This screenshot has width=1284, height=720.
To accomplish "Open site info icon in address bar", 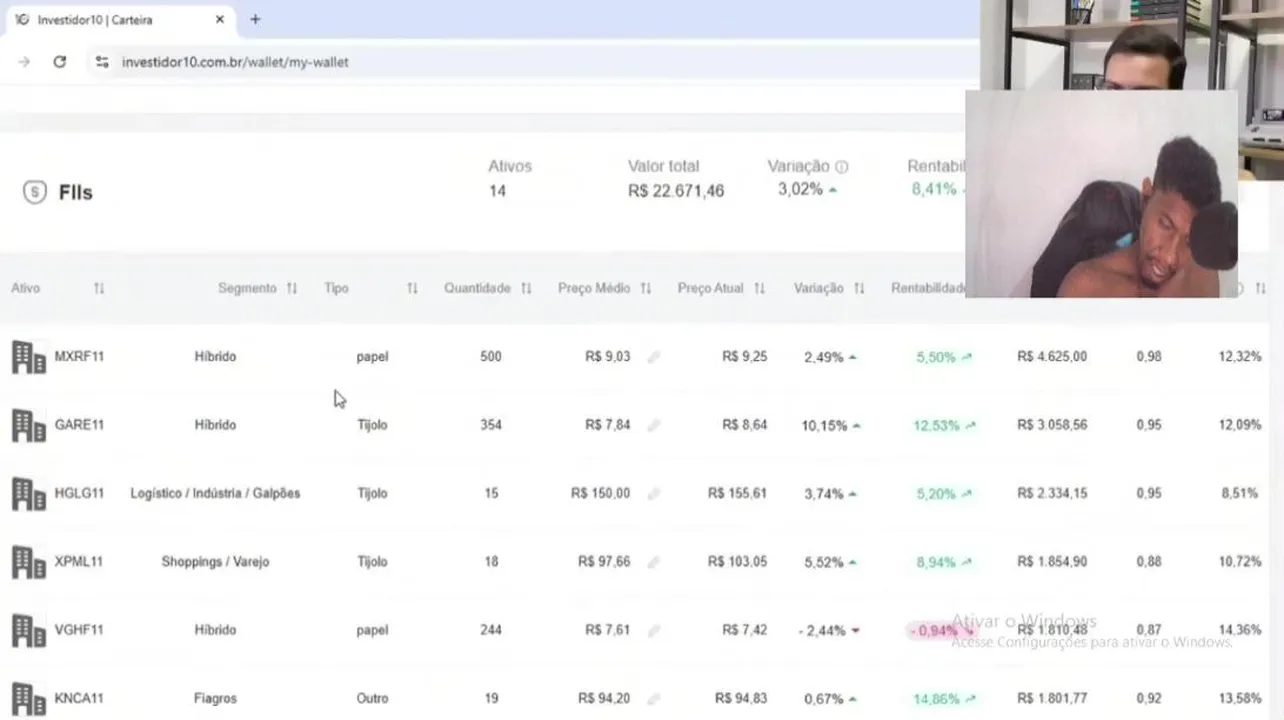I will [102, 62].
